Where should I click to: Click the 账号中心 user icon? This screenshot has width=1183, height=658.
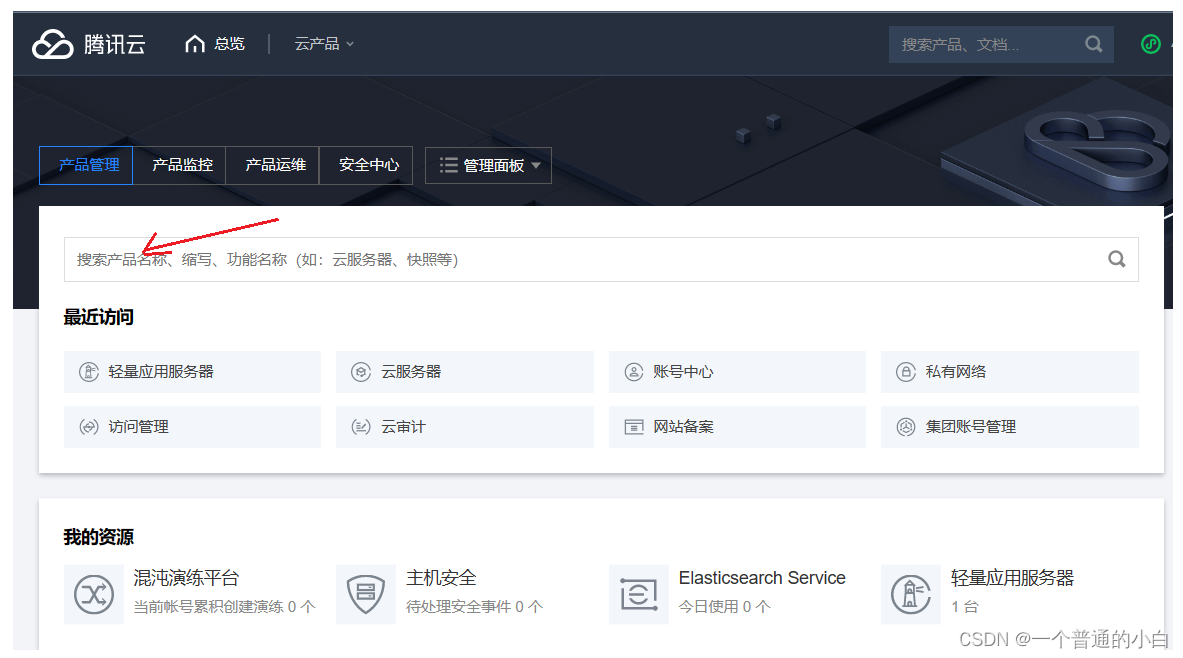click(634, 372)
